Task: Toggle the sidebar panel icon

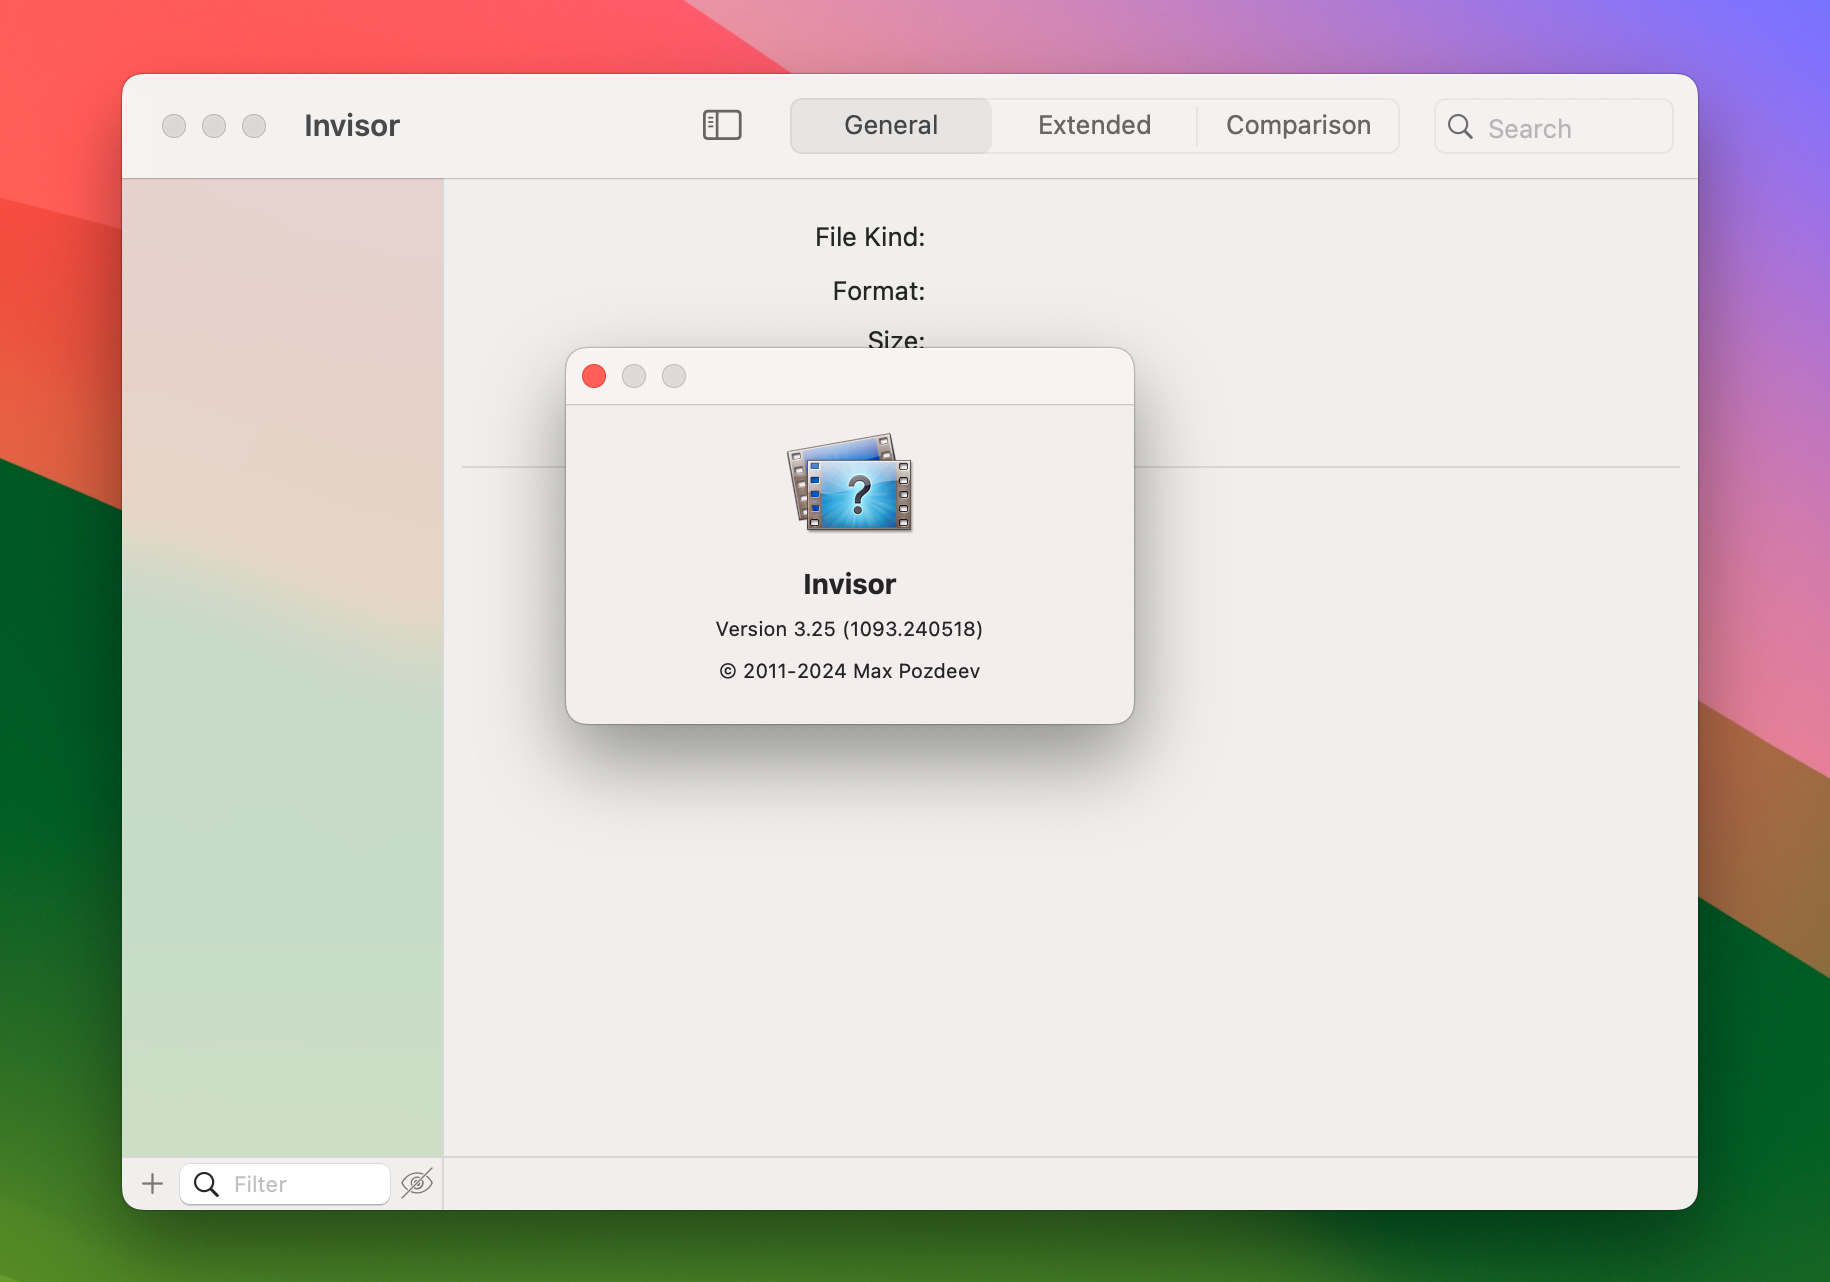Action: [722, 125]
